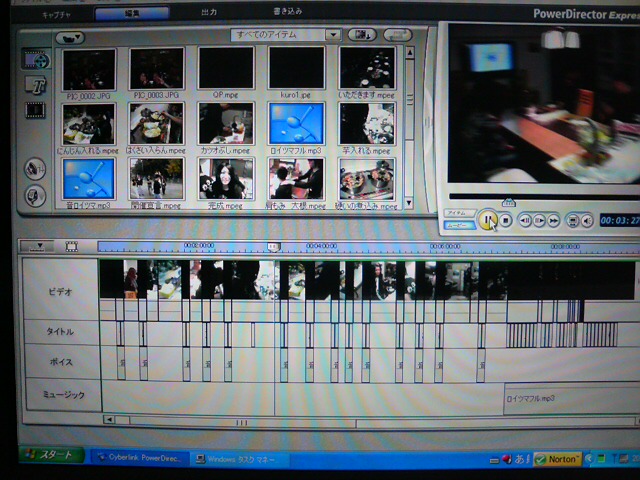
Task: Stop playback in the preview player
Action: [506, 221]
